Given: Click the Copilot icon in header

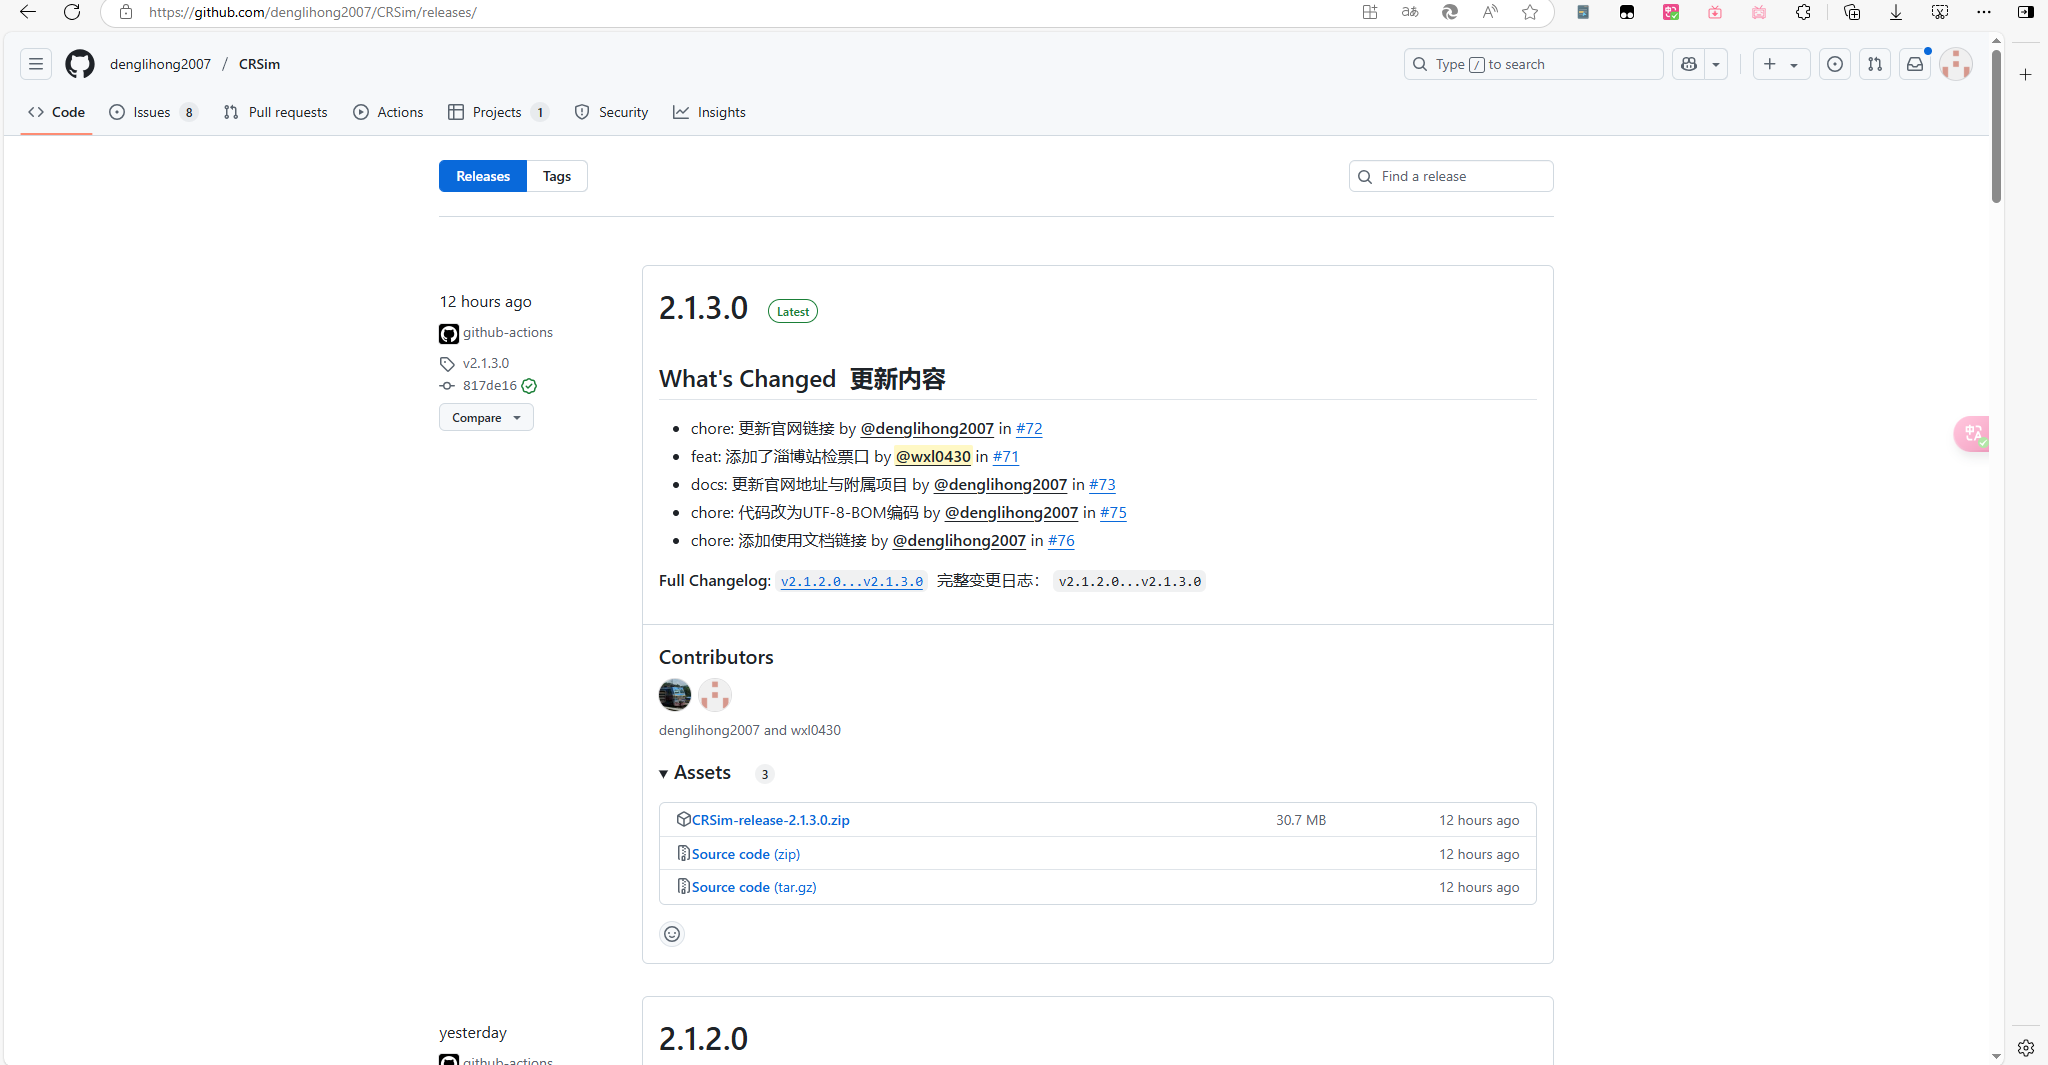Looking at the screenshot, I should tap(1689, 64).
